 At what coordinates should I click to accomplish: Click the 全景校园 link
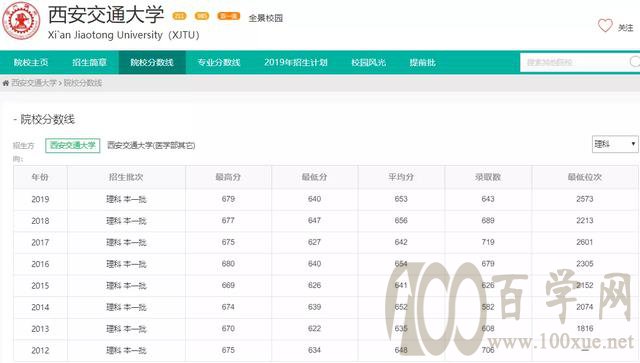[x=266, y=18]
